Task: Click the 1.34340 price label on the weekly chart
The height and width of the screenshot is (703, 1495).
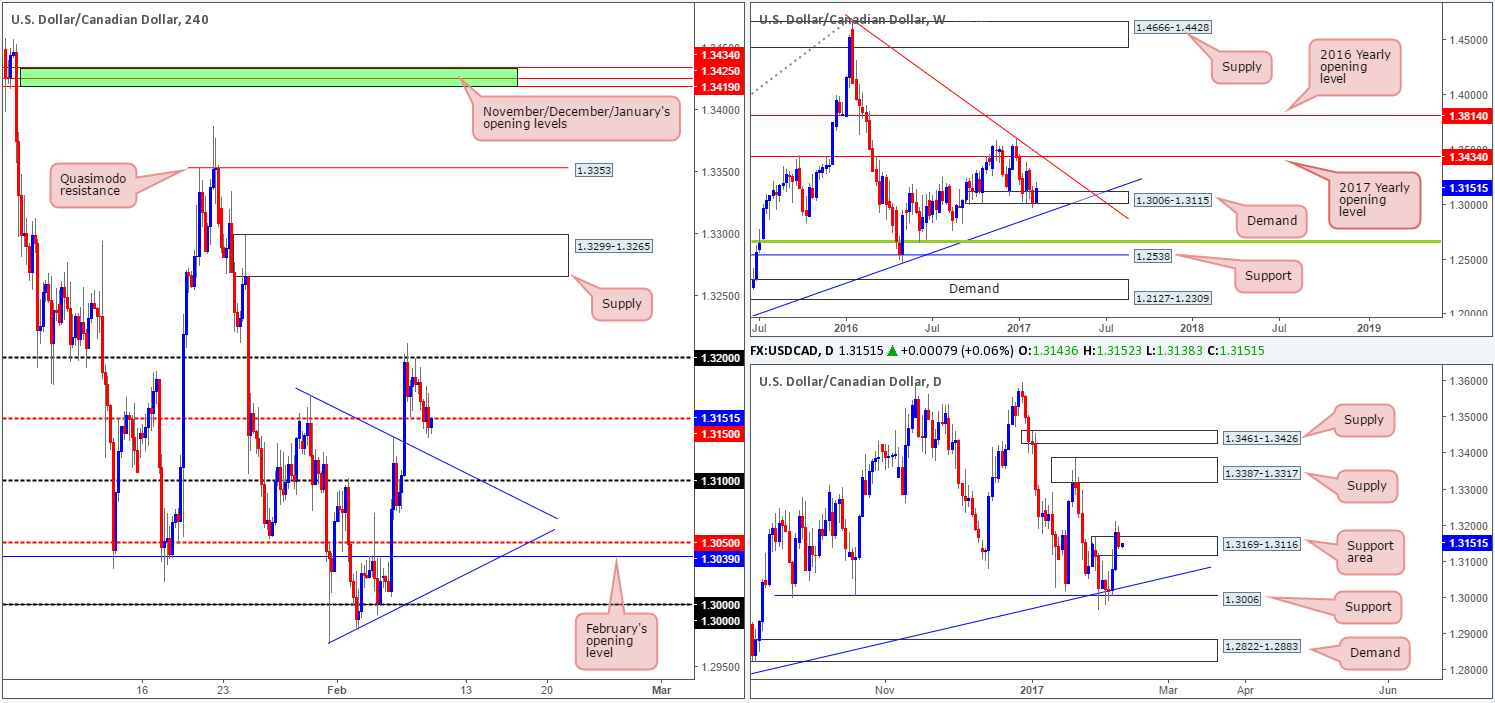Action: coord(1469,156)
